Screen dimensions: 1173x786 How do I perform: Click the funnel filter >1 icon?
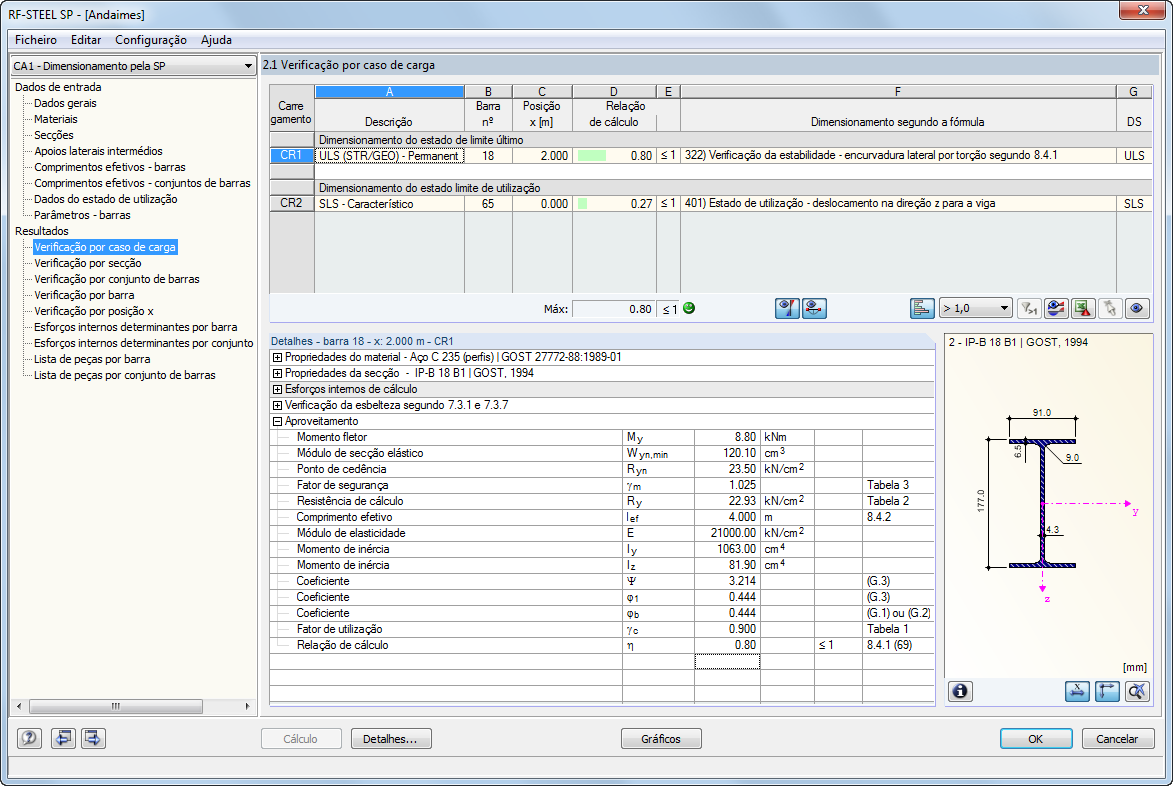click(1029, 308)
